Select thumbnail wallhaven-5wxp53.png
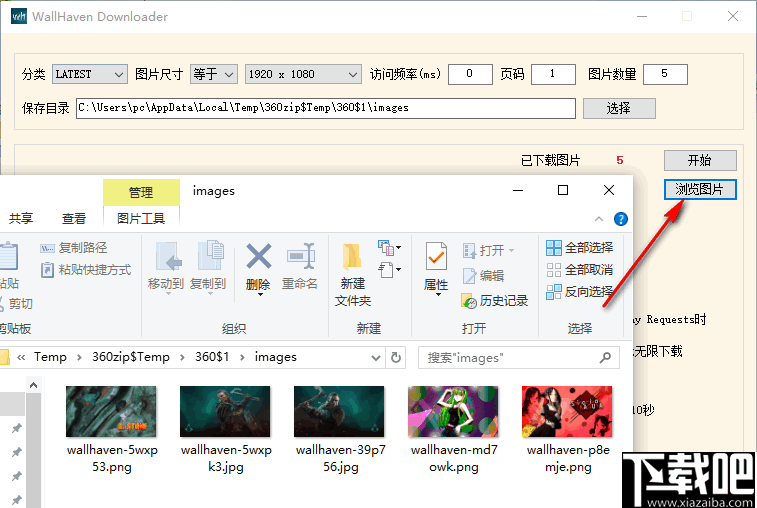 point(112,411)
